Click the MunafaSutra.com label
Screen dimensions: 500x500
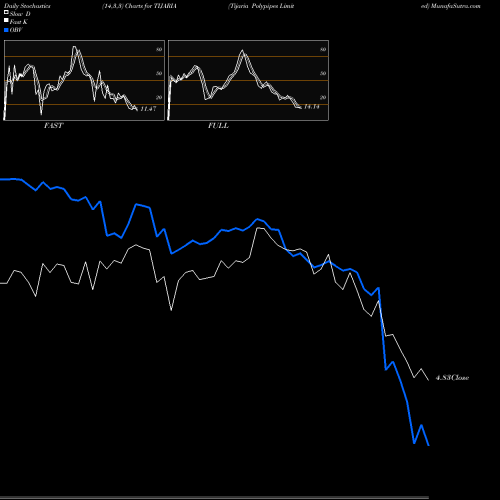455,6
